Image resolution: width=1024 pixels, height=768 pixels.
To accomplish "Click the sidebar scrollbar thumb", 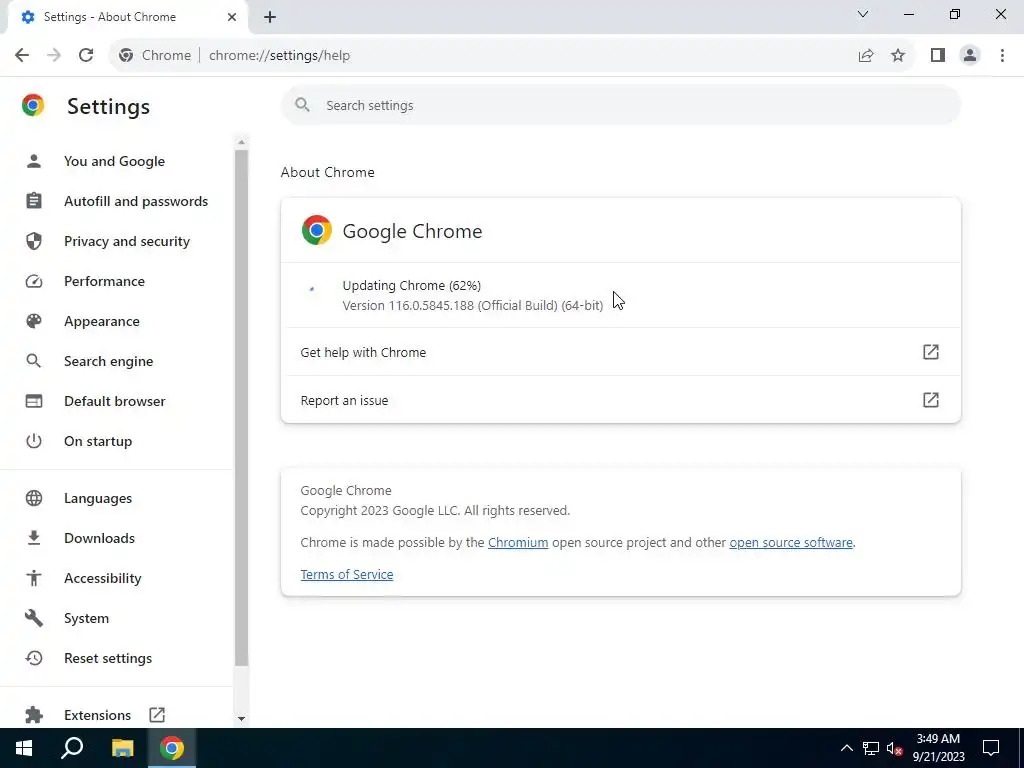I will pyautogui.click(x=241, y=408).
